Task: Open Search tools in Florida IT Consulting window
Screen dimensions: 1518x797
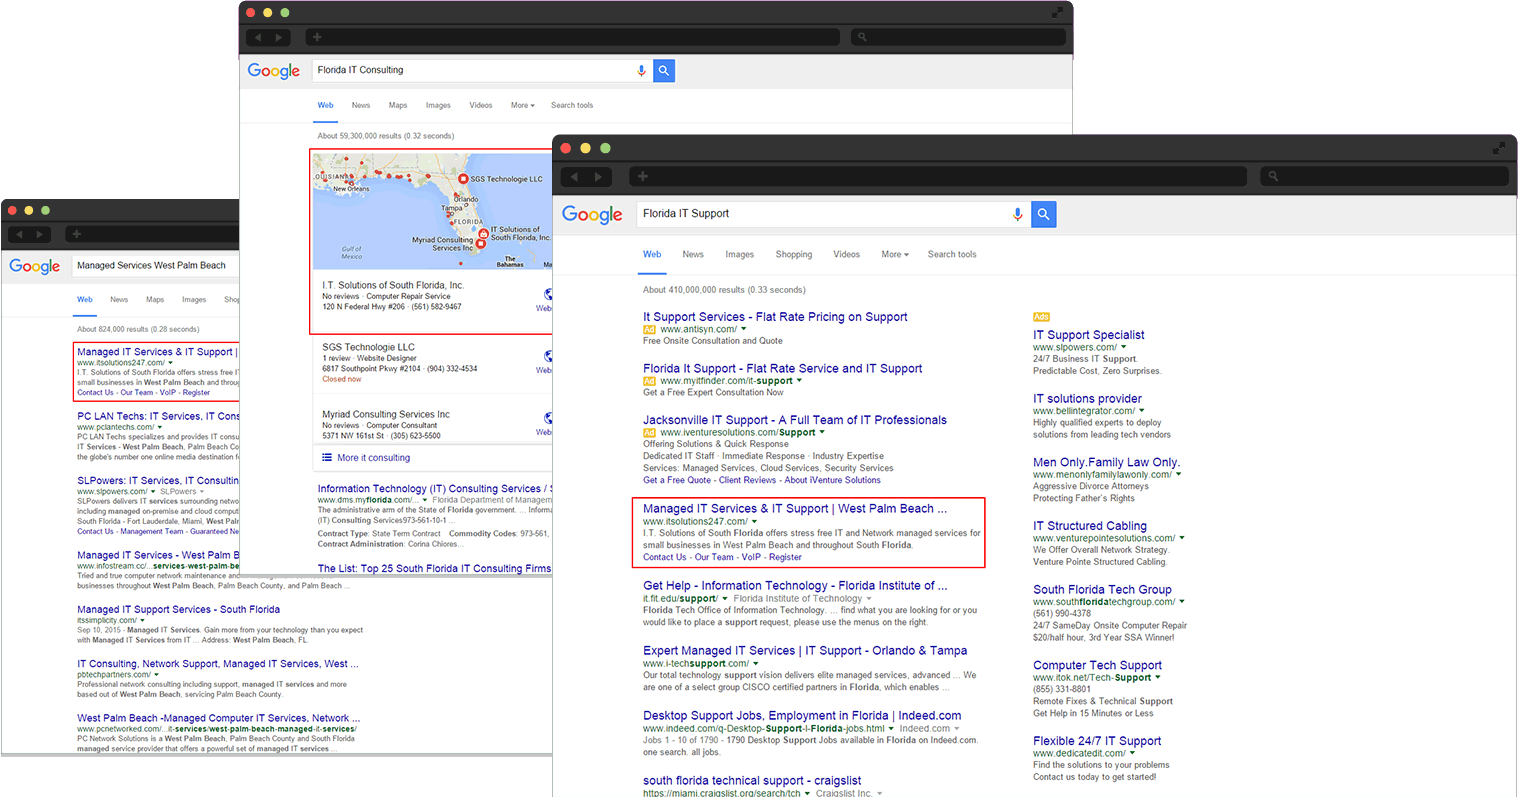Action: (x=572, y=105)
